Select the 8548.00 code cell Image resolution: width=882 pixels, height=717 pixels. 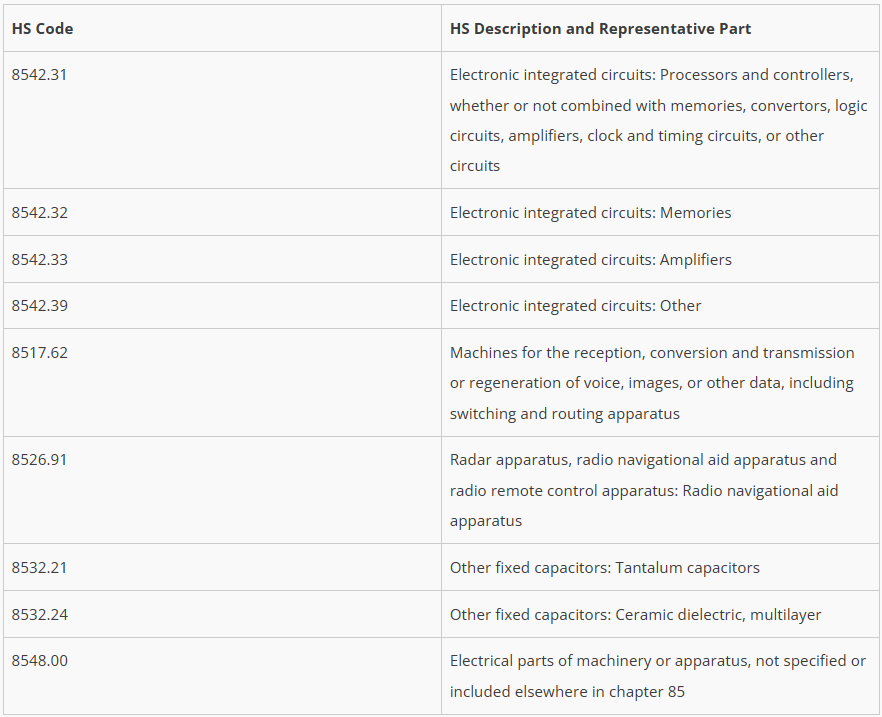point(40,661)
